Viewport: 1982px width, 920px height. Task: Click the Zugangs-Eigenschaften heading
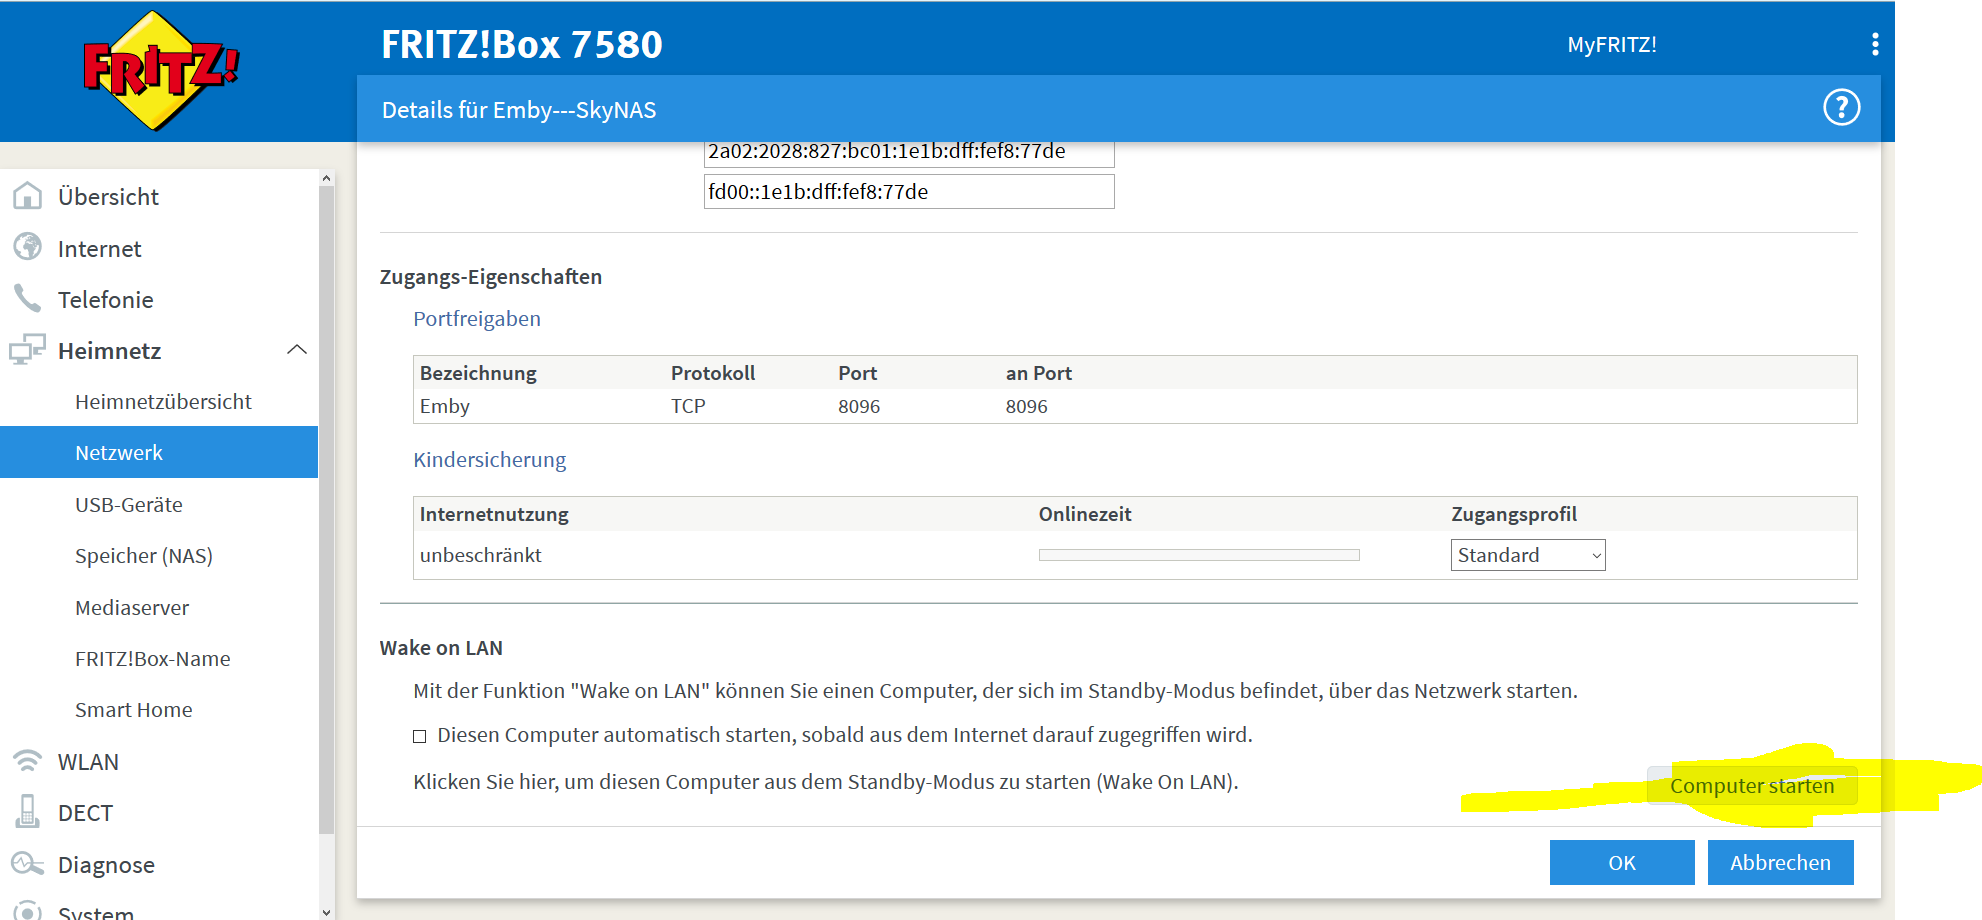tap(491, 277)
